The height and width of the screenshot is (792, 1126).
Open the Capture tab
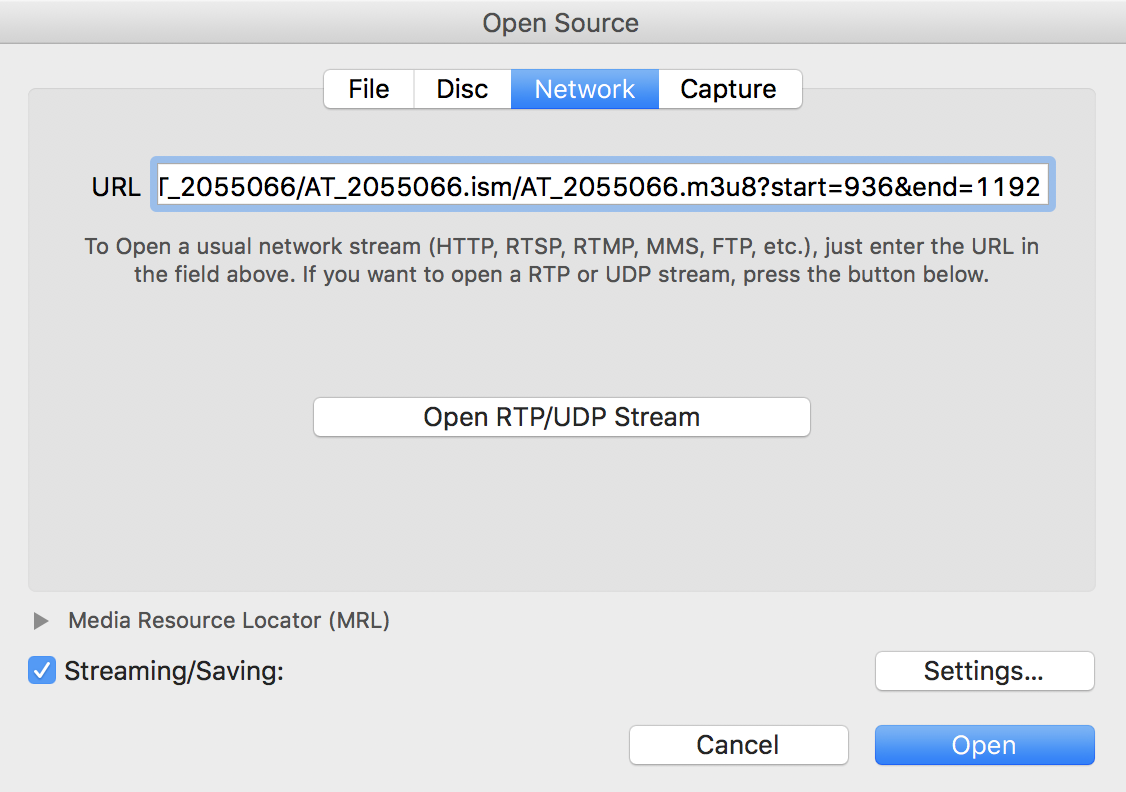pos(729,89)
